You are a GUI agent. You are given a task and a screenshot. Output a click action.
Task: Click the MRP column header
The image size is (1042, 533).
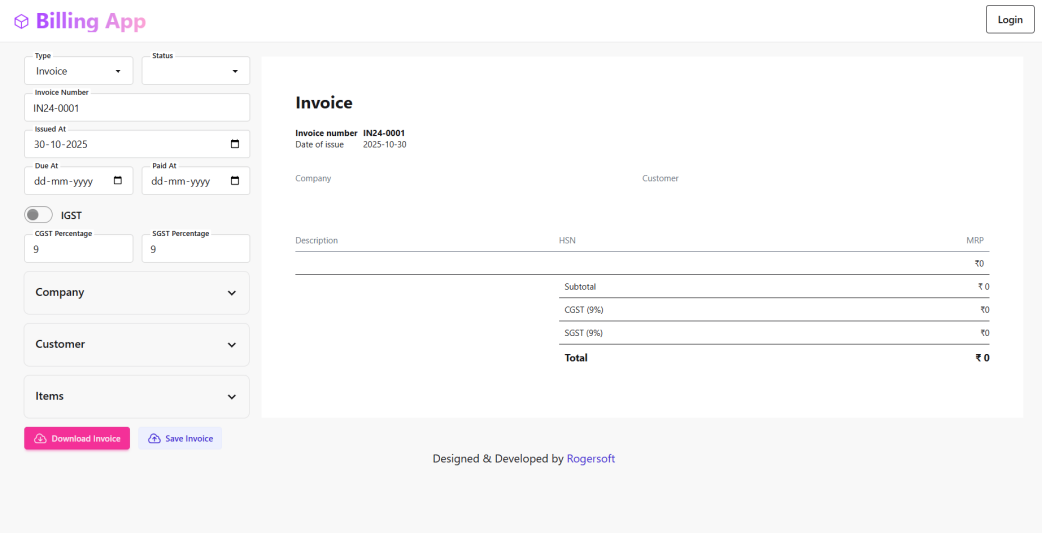point(975,241)
